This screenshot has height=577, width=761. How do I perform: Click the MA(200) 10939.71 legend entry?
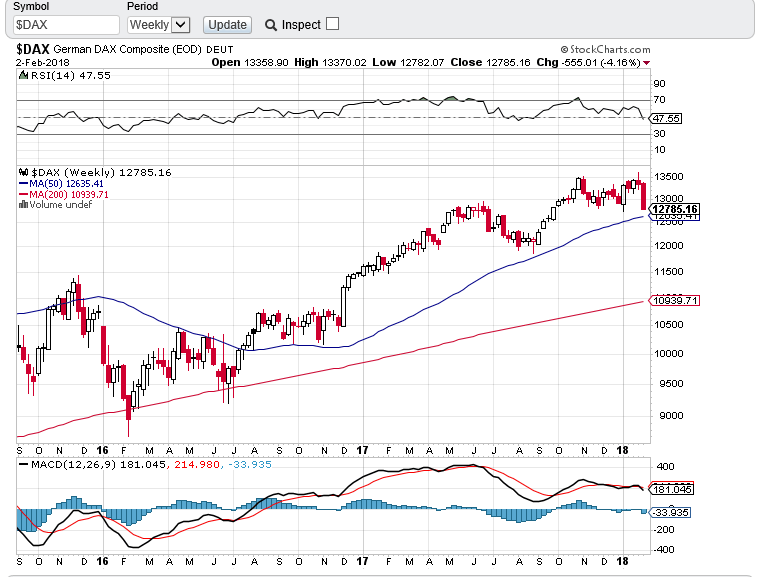pyautogui.click(x=64, y=195)
